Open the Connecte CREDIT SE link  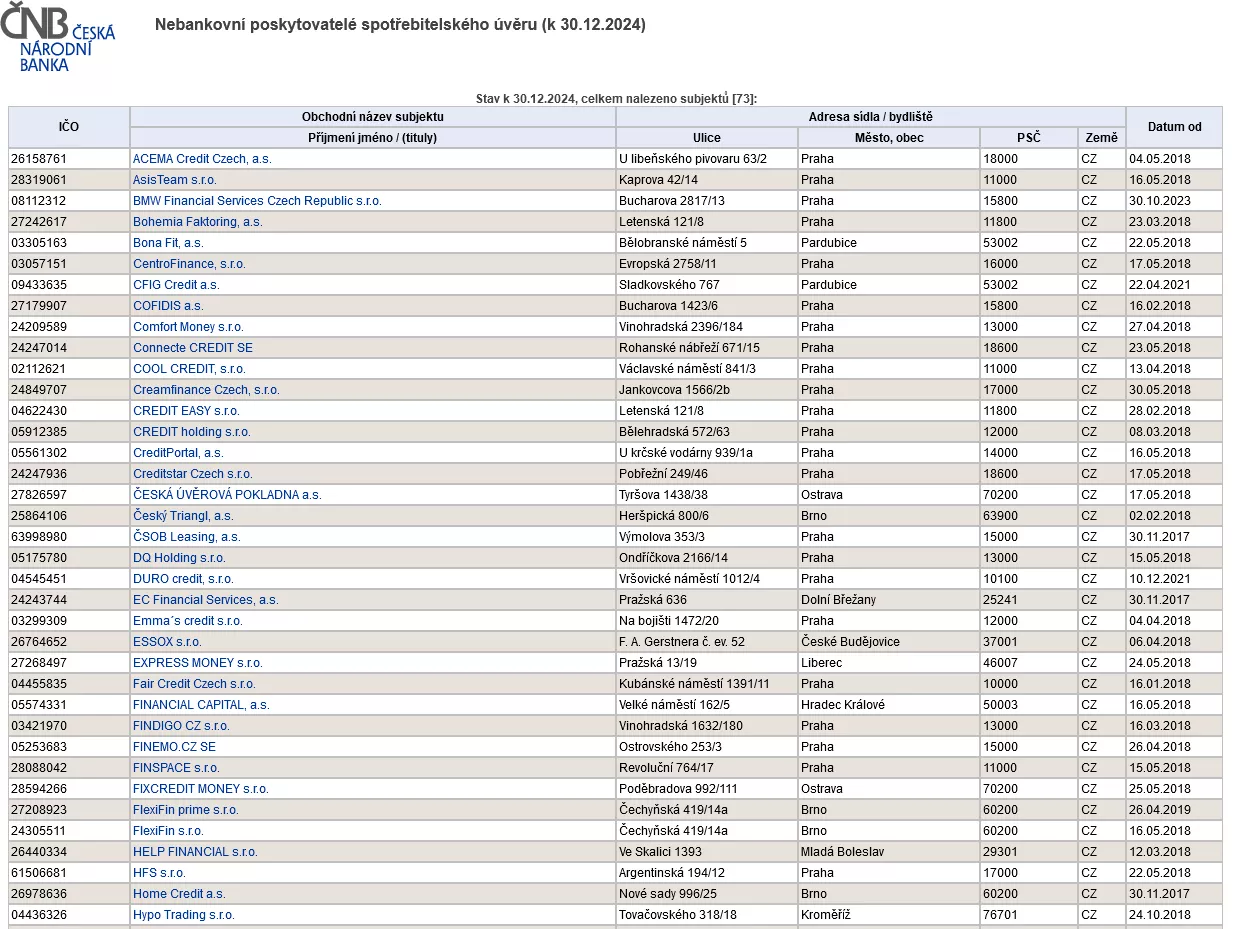pos(193,348)
